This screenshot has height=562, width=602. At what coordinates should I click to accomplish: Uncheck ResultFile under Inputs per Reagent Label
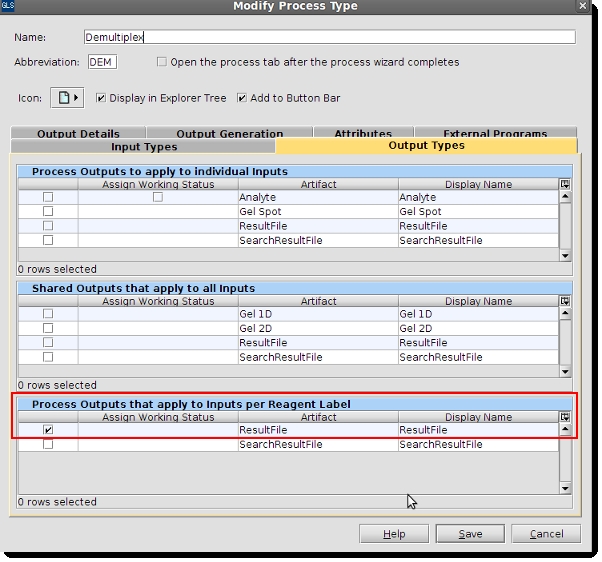[47, 430]
